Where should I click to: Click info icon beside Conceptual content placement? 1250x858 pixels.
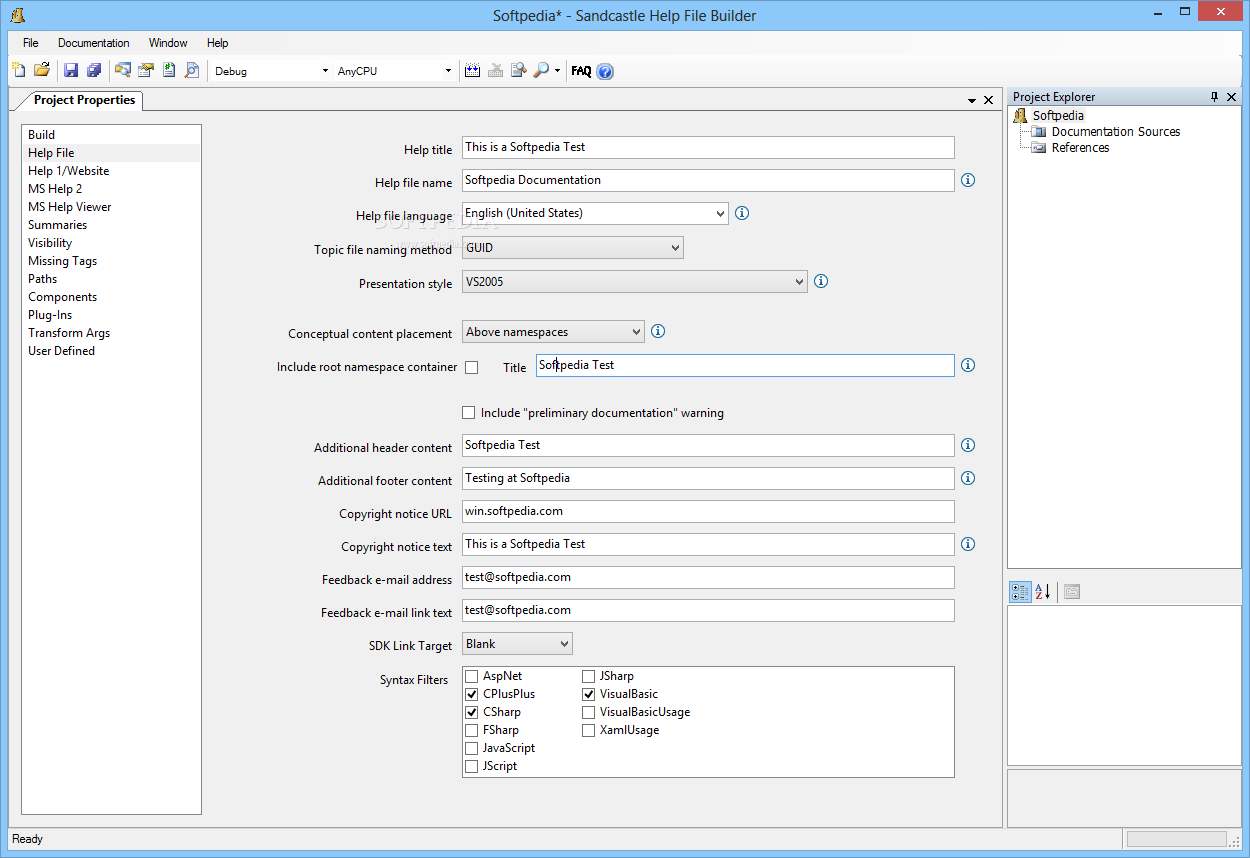click(658, 331)
